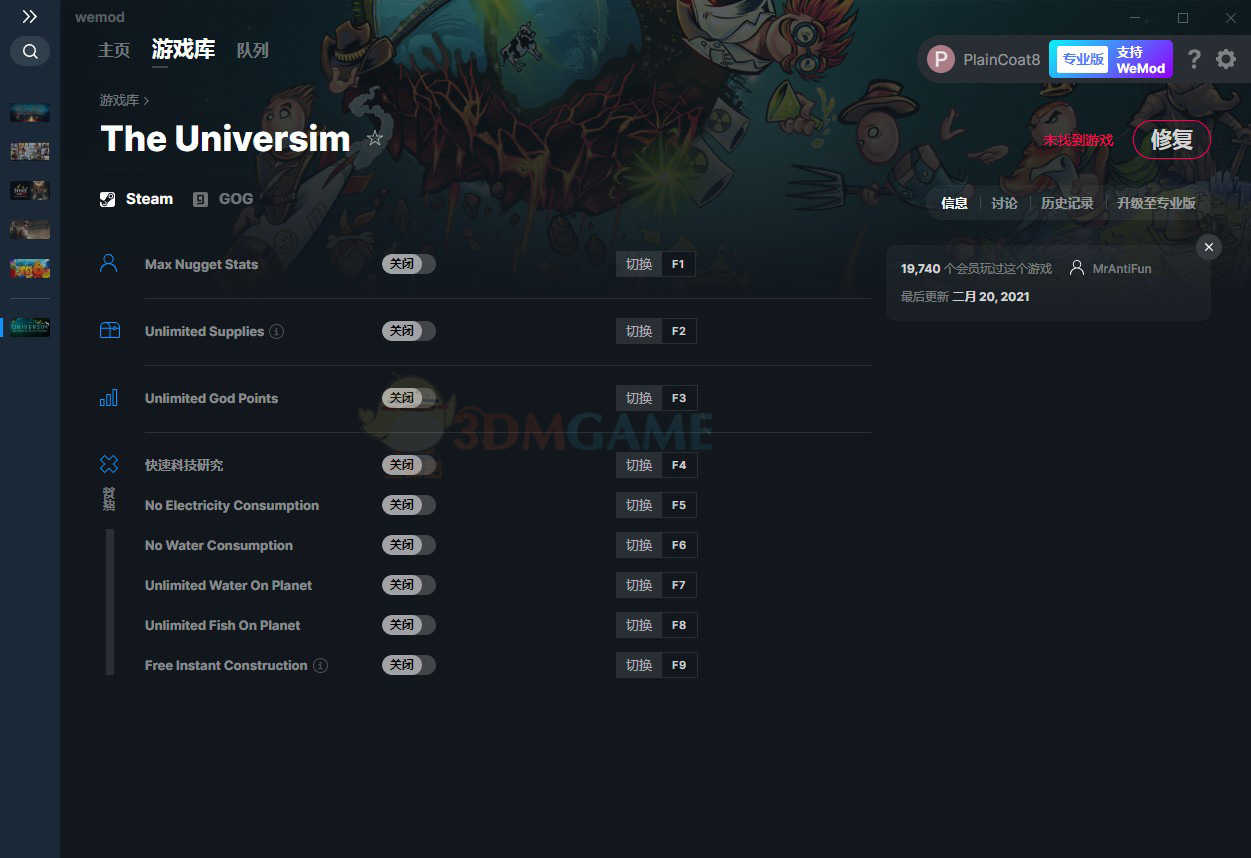
Task: Open the 讨论 tab
Action: coord(1004,203)
